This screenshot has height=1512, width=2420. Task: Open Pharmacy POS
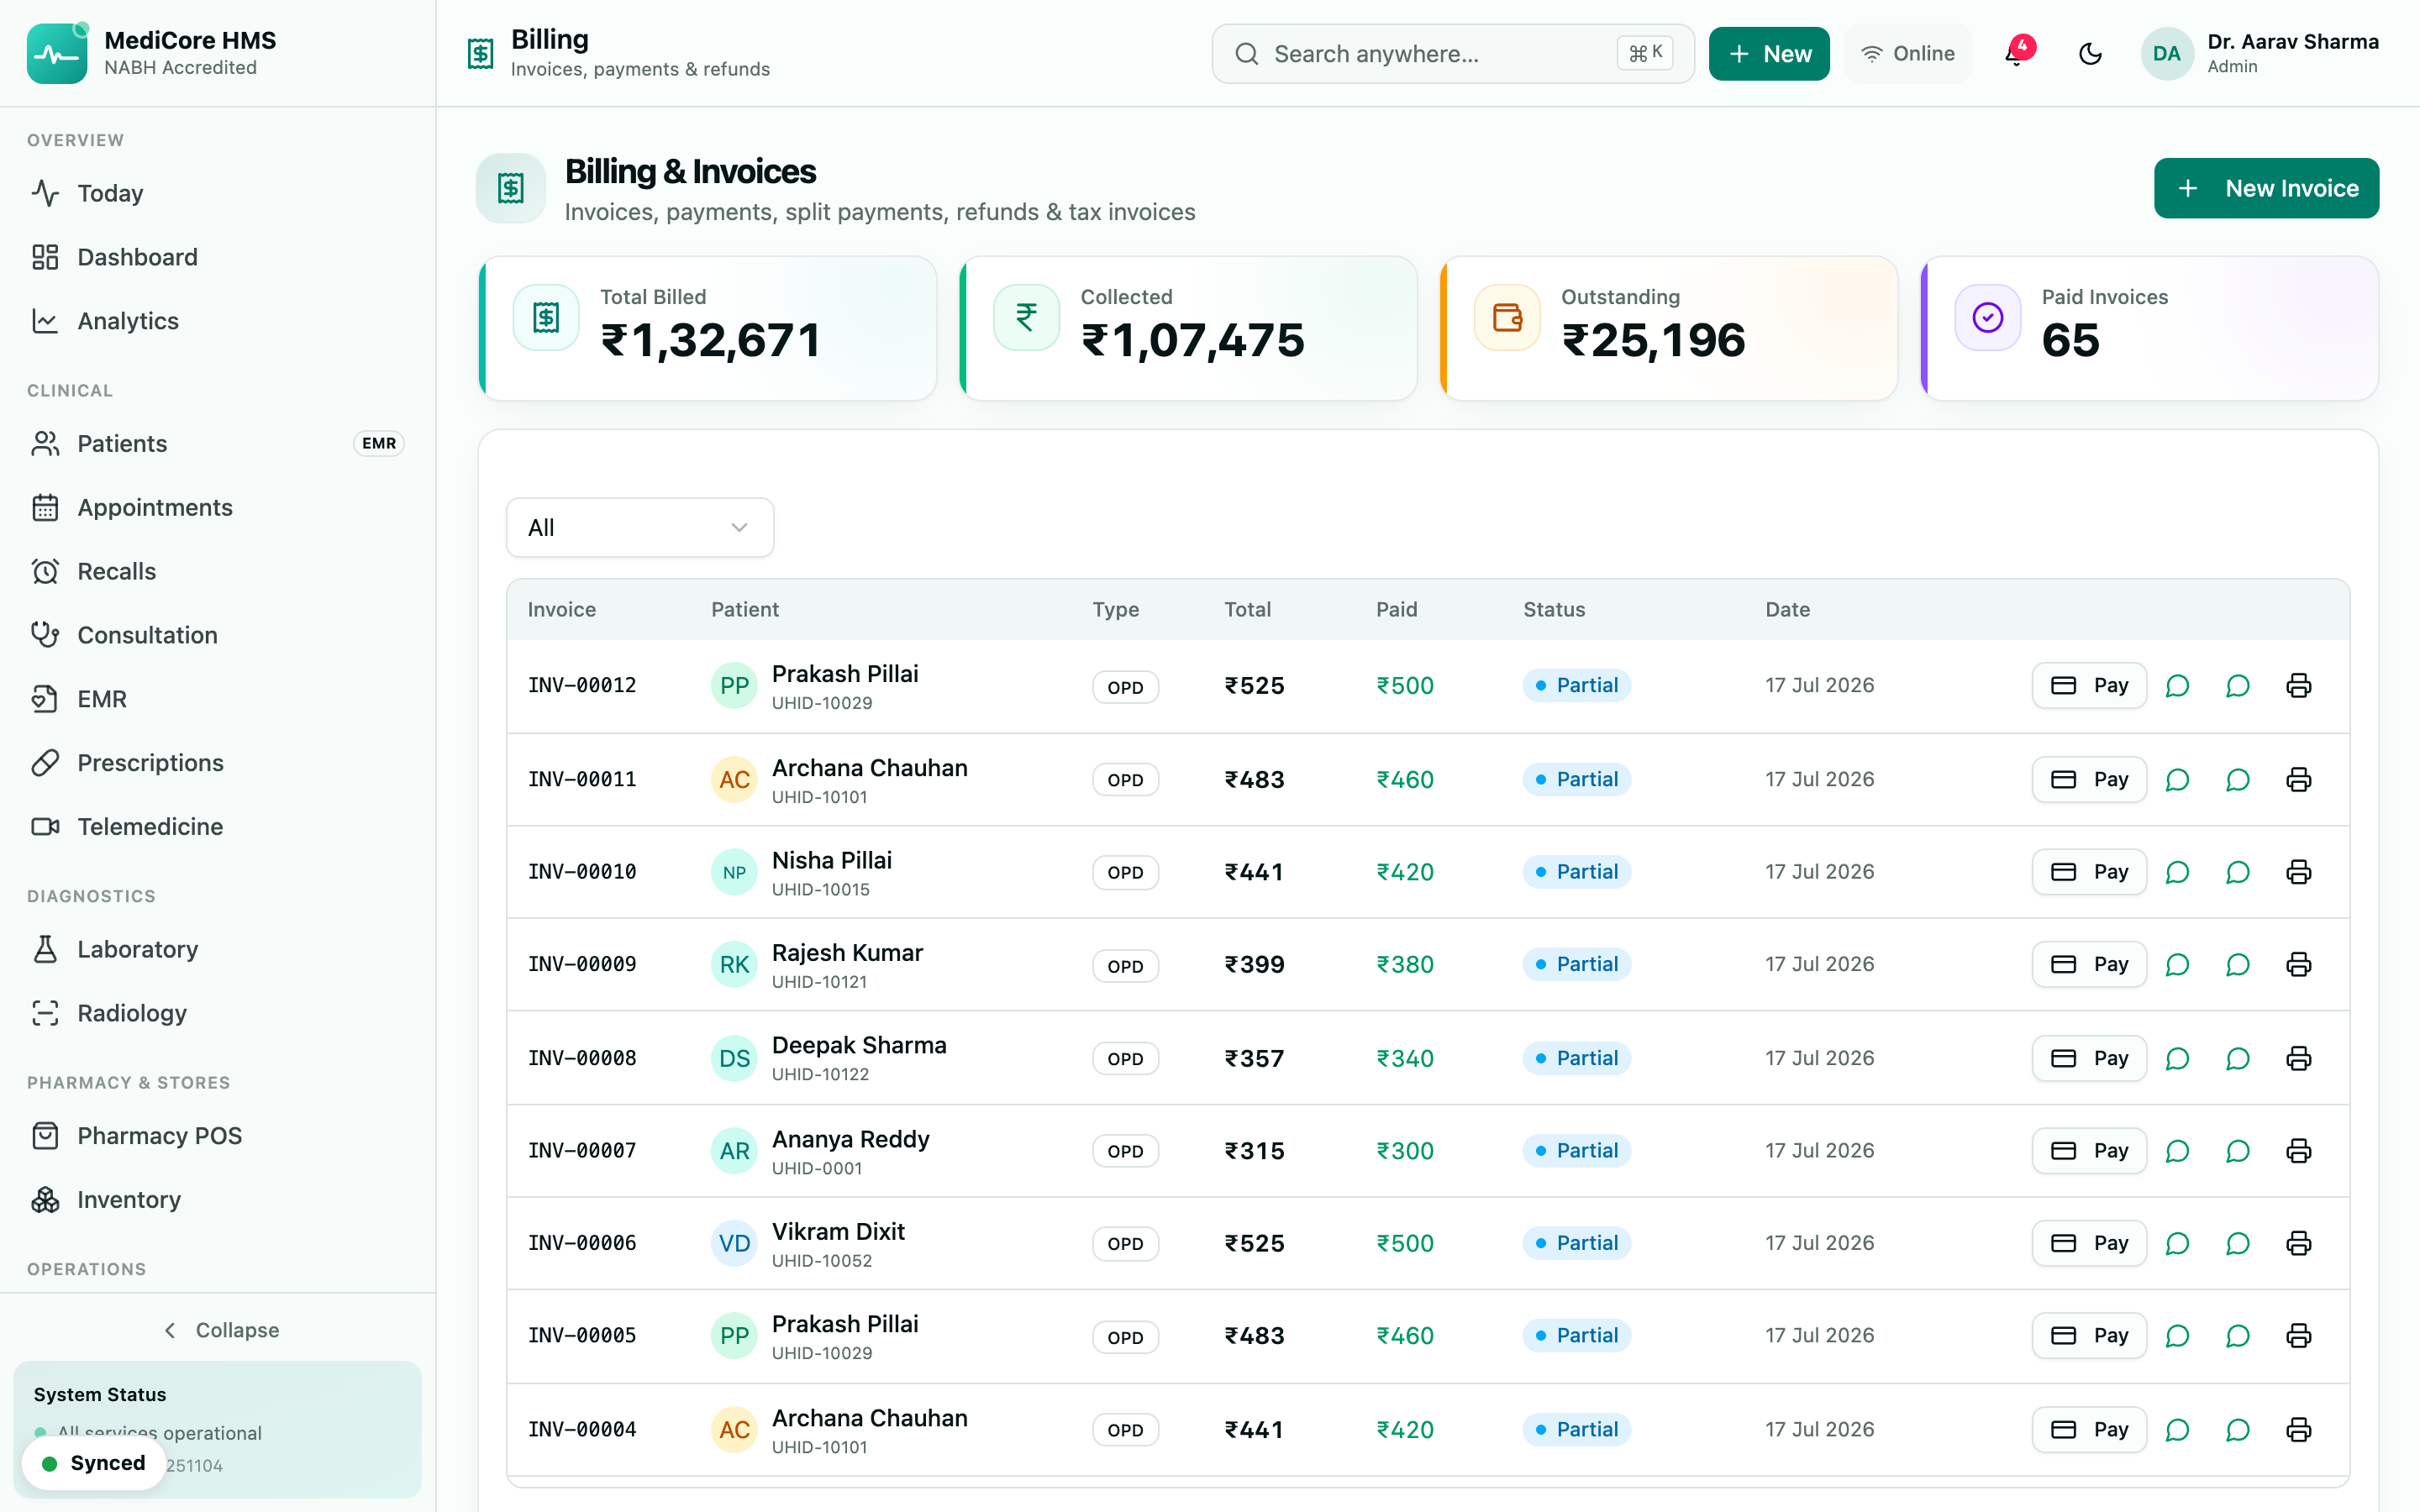pyautogui.click(x=218, y=1136)
